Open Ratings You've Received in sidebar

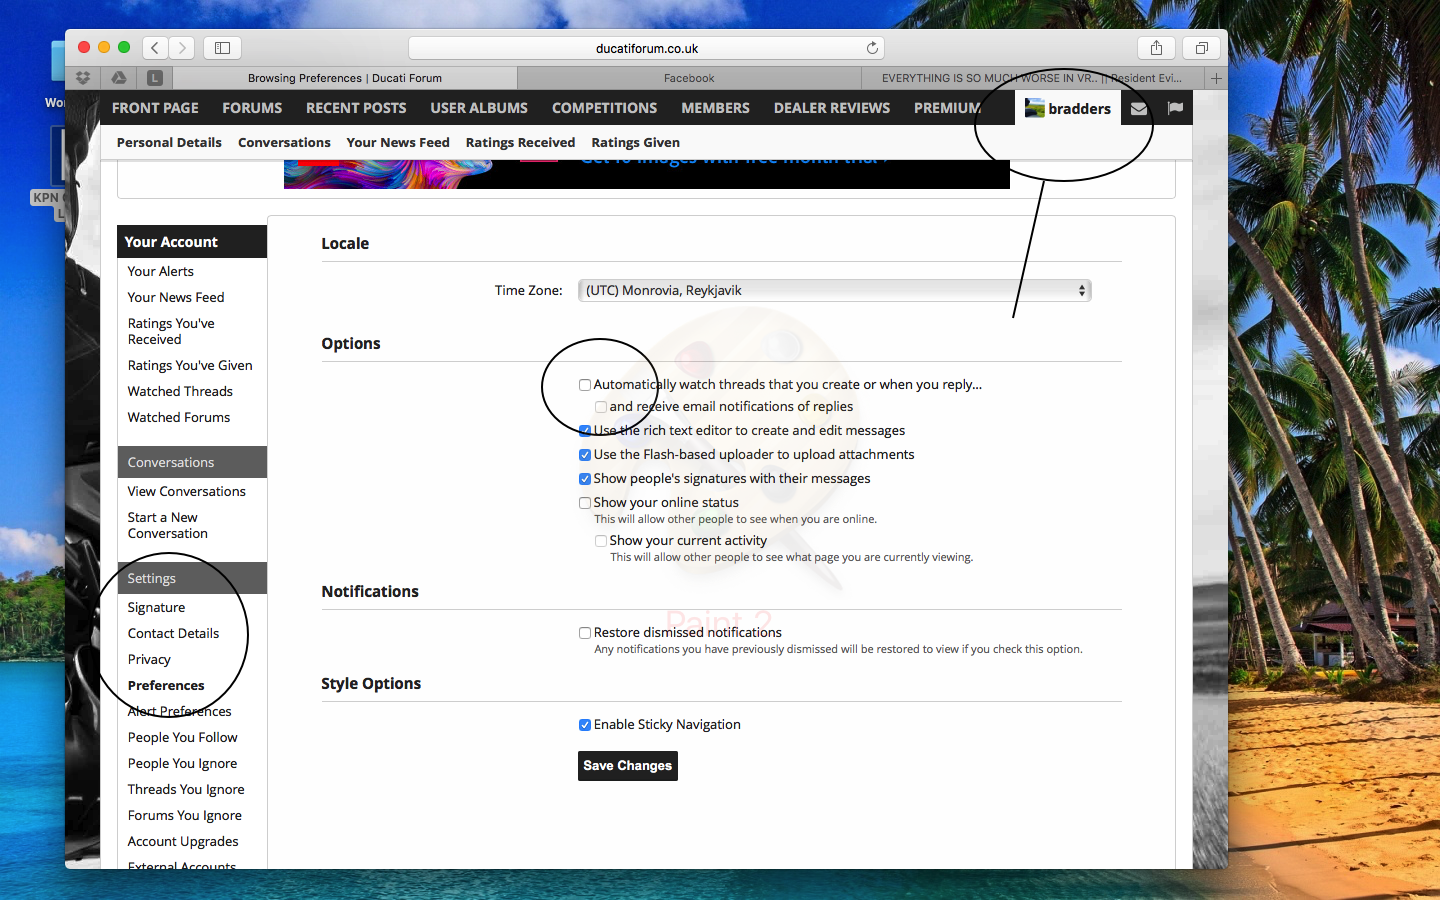coord(171,331)
